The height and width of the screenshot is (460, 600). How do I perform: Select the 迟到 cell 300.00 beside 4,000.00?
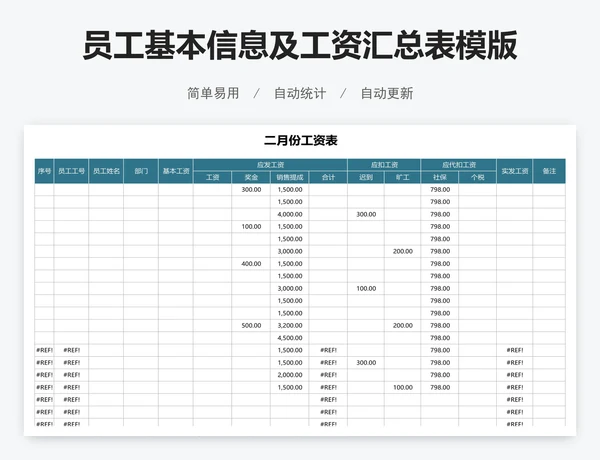pyautogui.click(x=366, y=214)
